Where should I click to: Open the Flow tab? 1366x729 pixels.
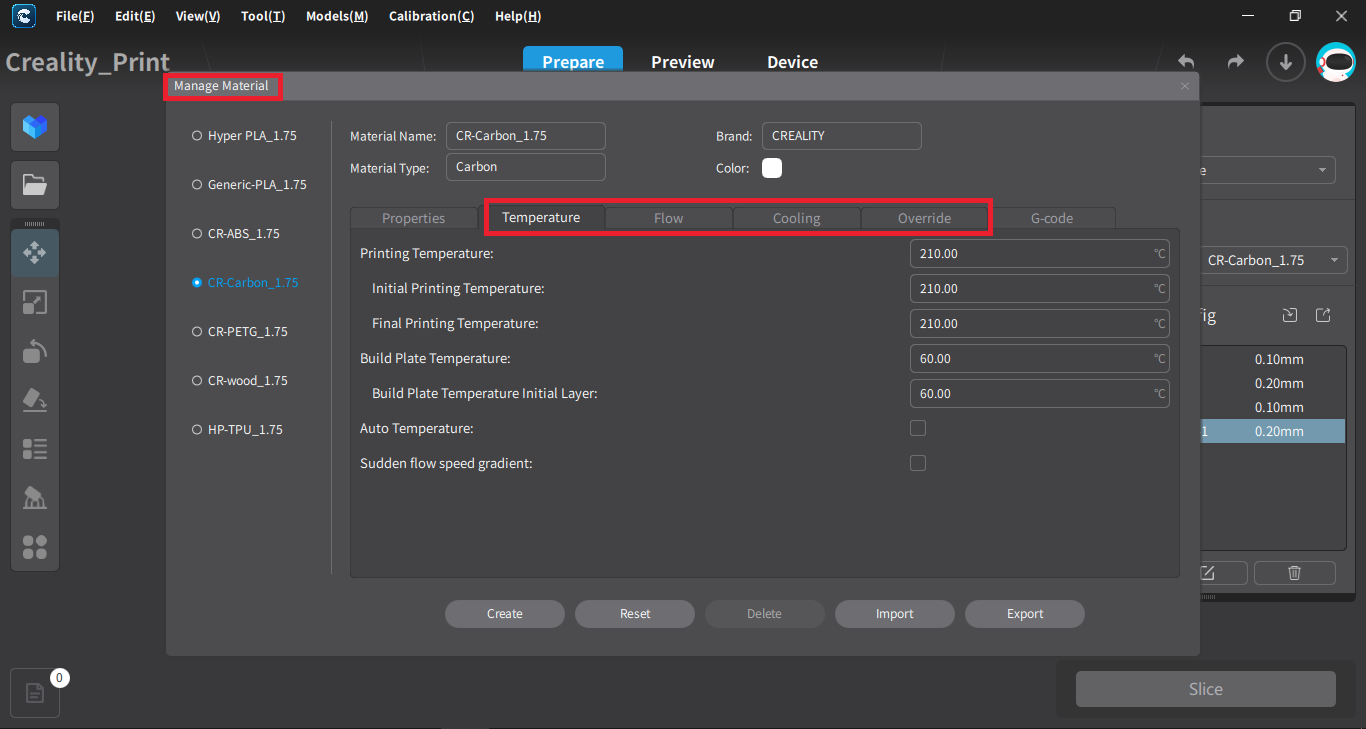point(669,218)
